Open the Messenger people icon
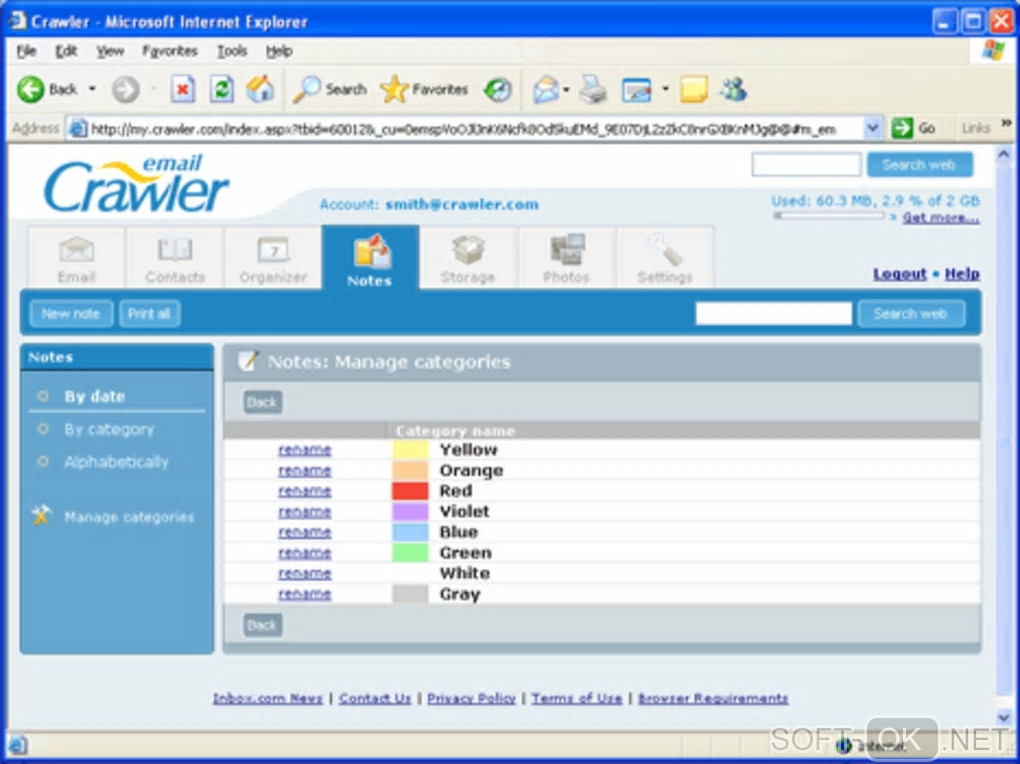The height and width of the screenshot is (764, 1020). 734,90
